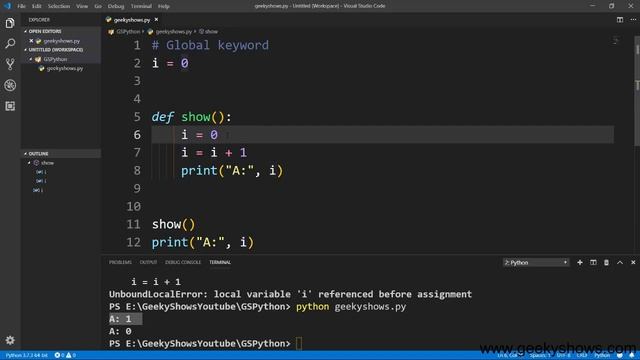640x360 pixels.
Task: Select the Terminal panel tab
Action: (x=220, y=262)
